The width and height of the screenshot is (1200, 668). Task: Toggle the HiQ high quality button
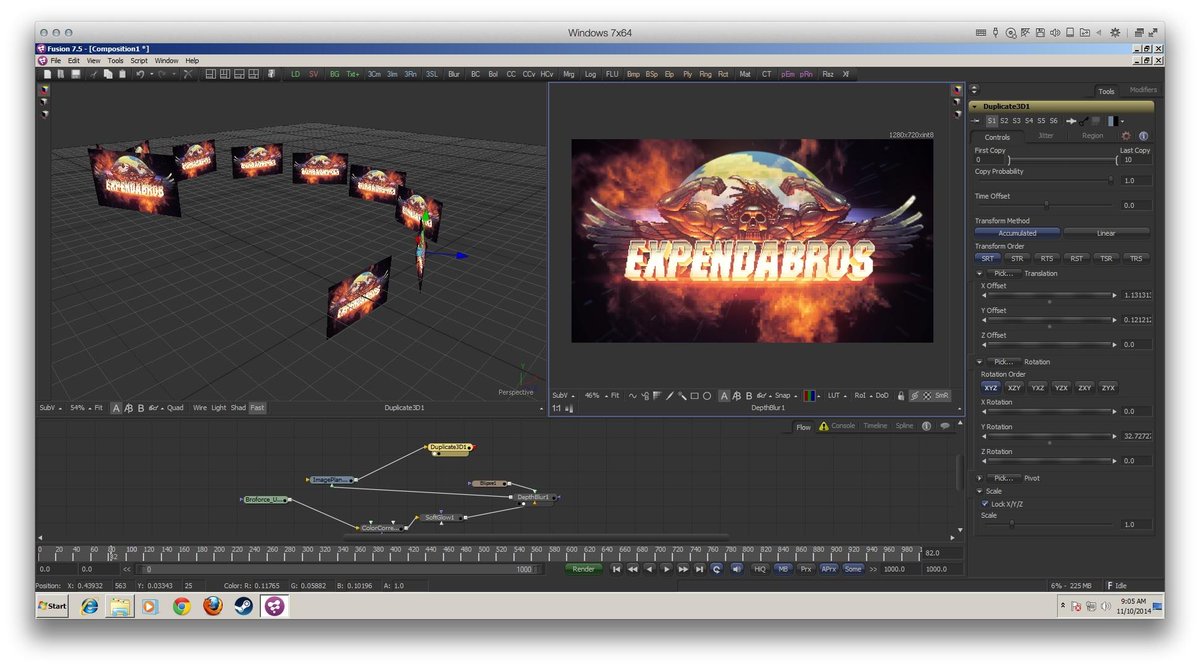tap(760, 569)
